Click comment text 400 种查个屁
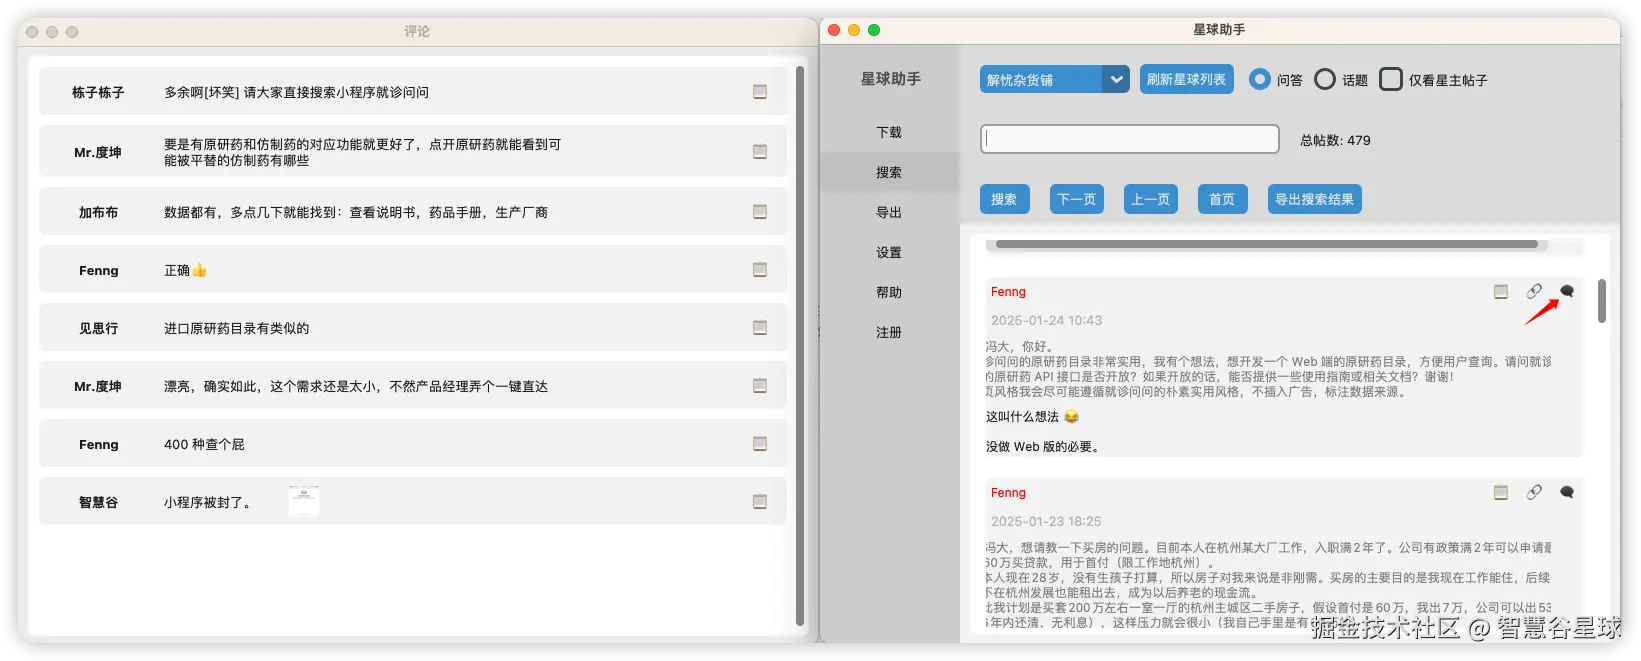 coord(204,444)
